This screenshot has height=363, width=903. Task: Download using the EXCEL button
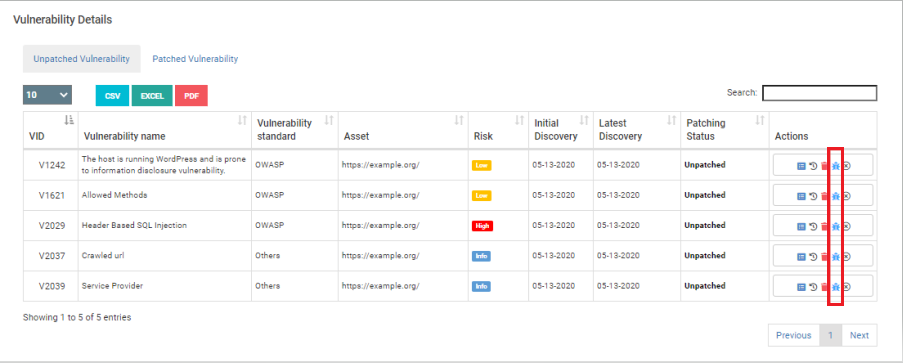152,96
